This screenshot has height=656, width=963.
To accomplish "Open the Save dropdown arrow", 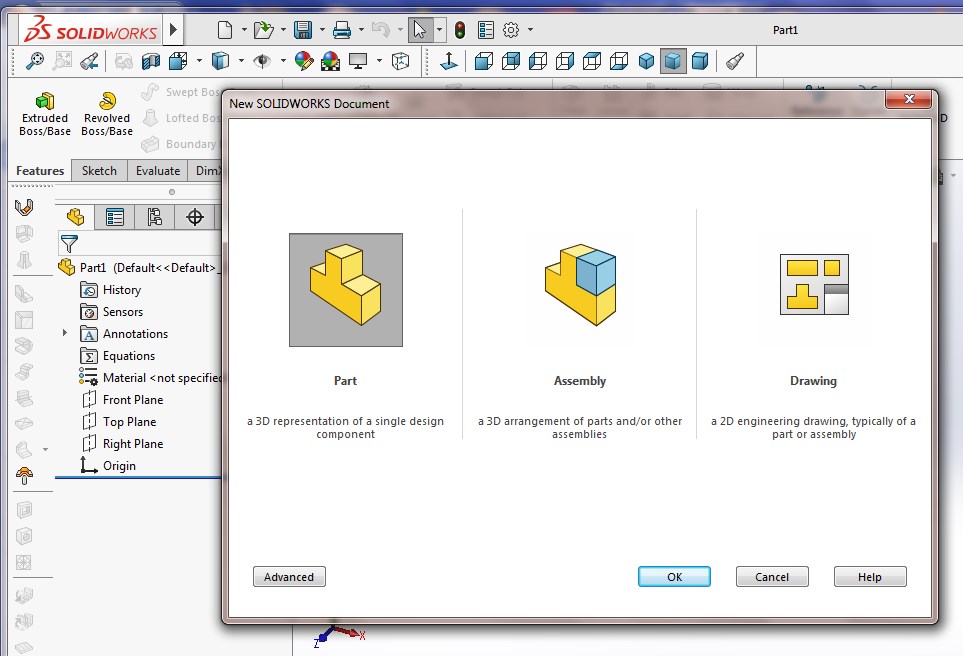I will (x=322, y=29).
